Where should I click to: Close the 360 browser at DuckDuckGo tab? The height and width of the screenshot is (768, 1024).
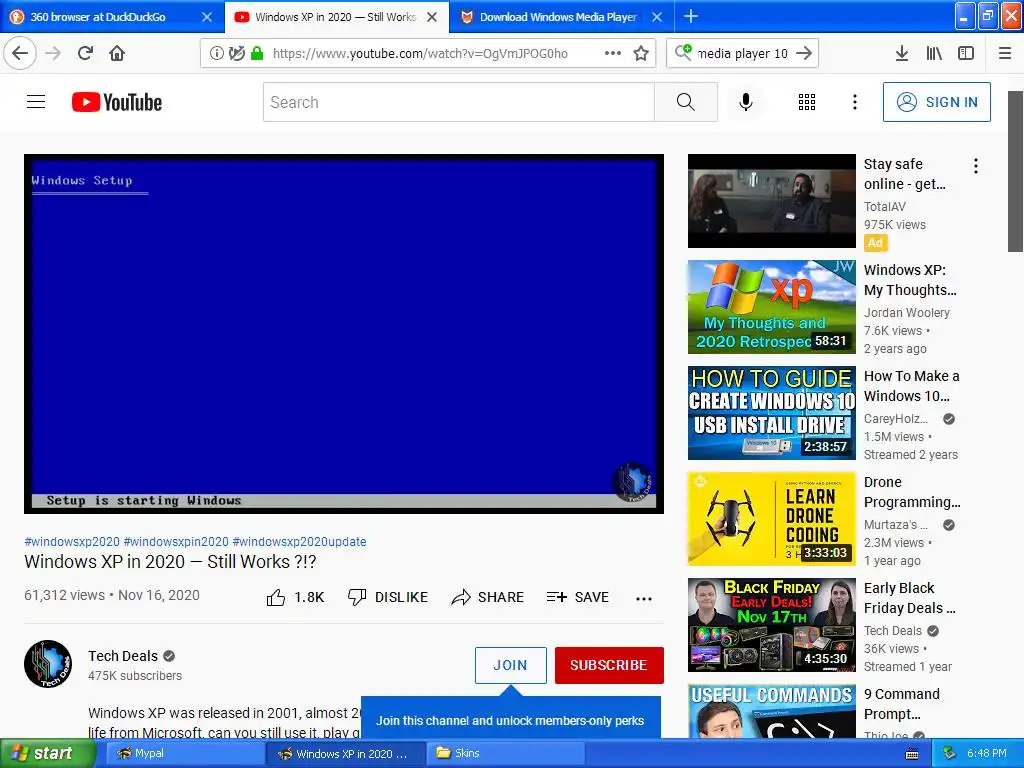[x=207, y=17]
